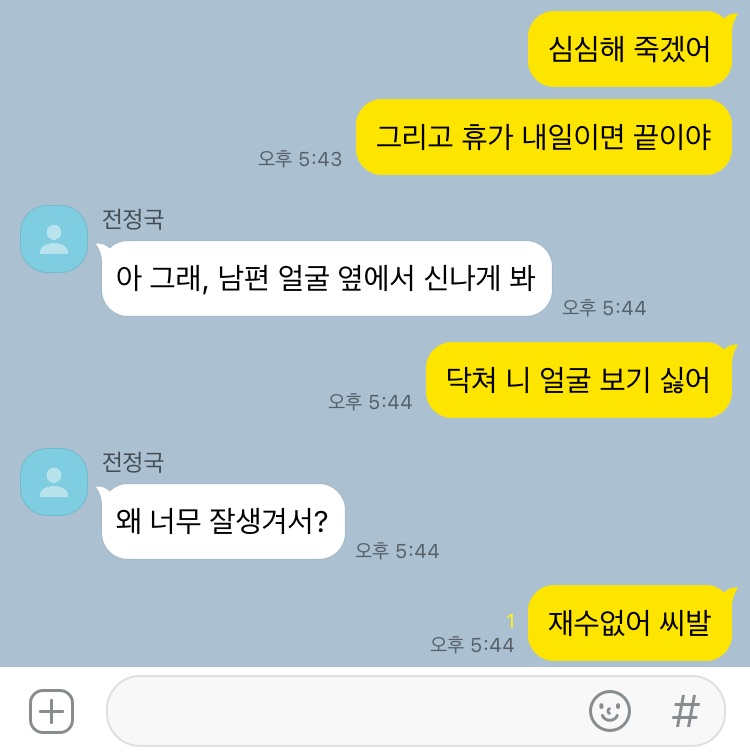Select the '아 그래, 남편 얼굴' white bubble
This screenshot has width=750, height=755.
coord(325,278)
